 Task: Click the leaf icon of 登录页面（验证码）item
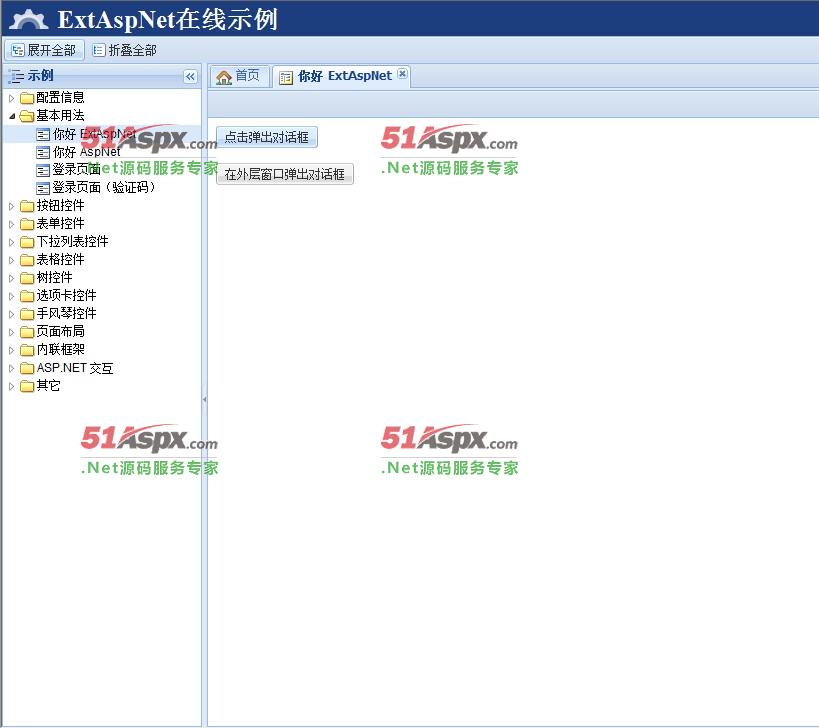pos(43,188)
